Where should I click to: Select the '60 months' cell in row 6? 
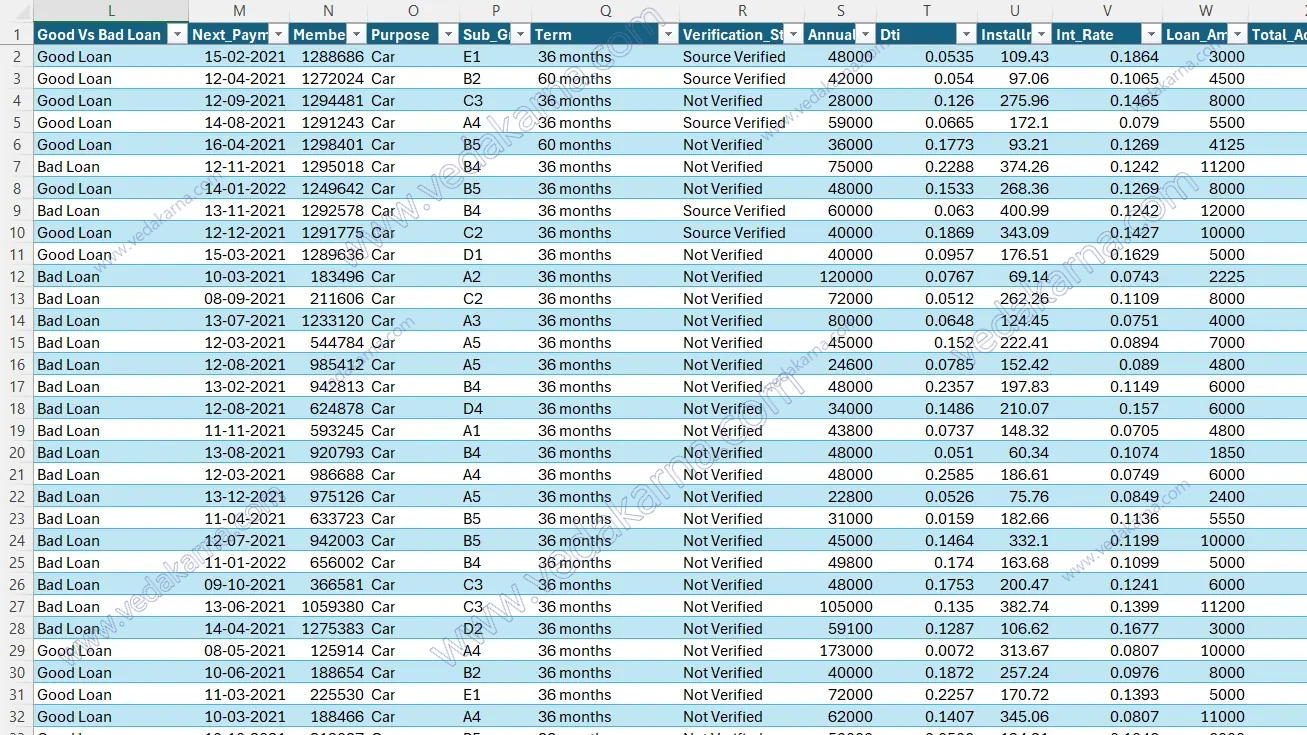[x=605, y=144]
